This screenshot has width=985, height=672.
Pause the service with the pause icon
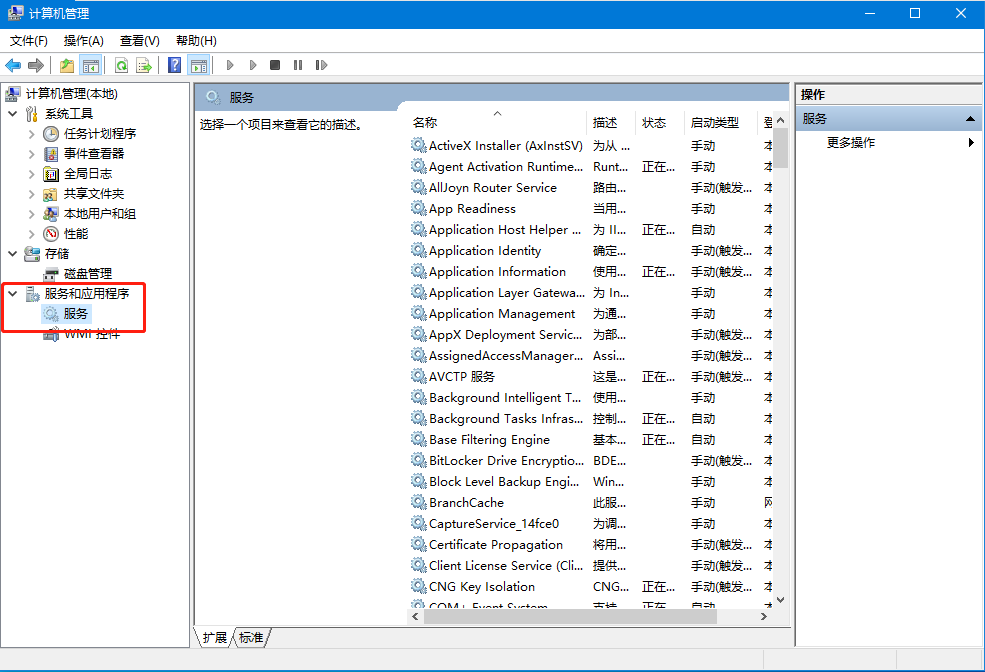[x=296, y=64]
